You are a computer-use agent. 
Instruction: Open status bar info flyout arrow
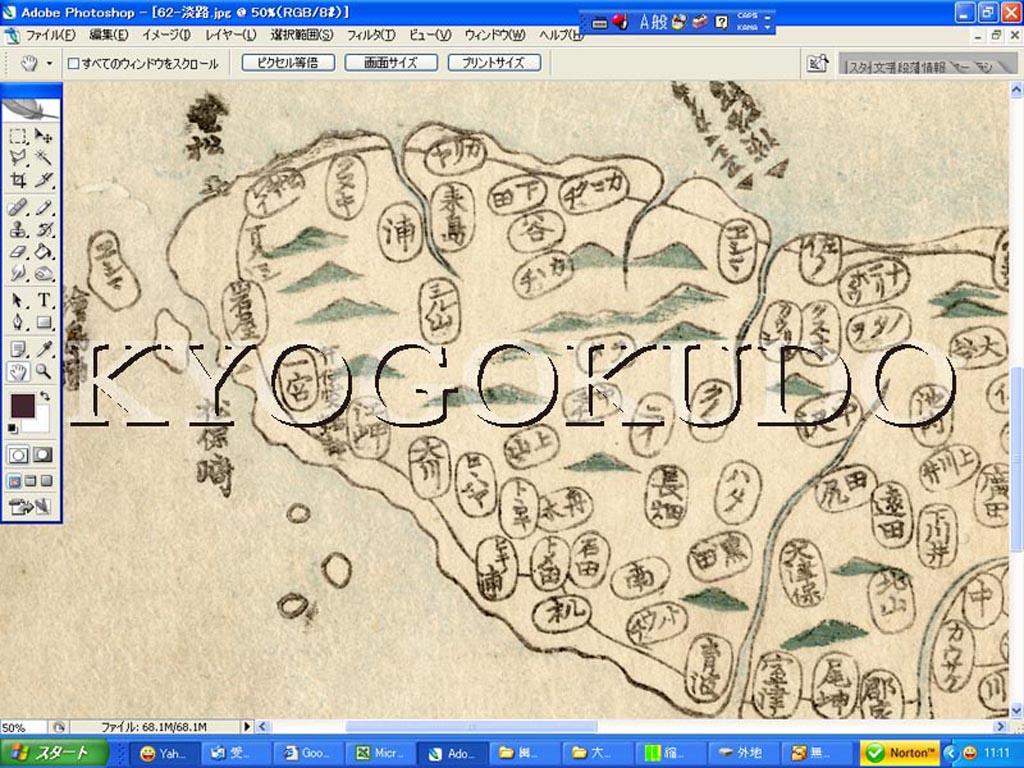[247, 726]
